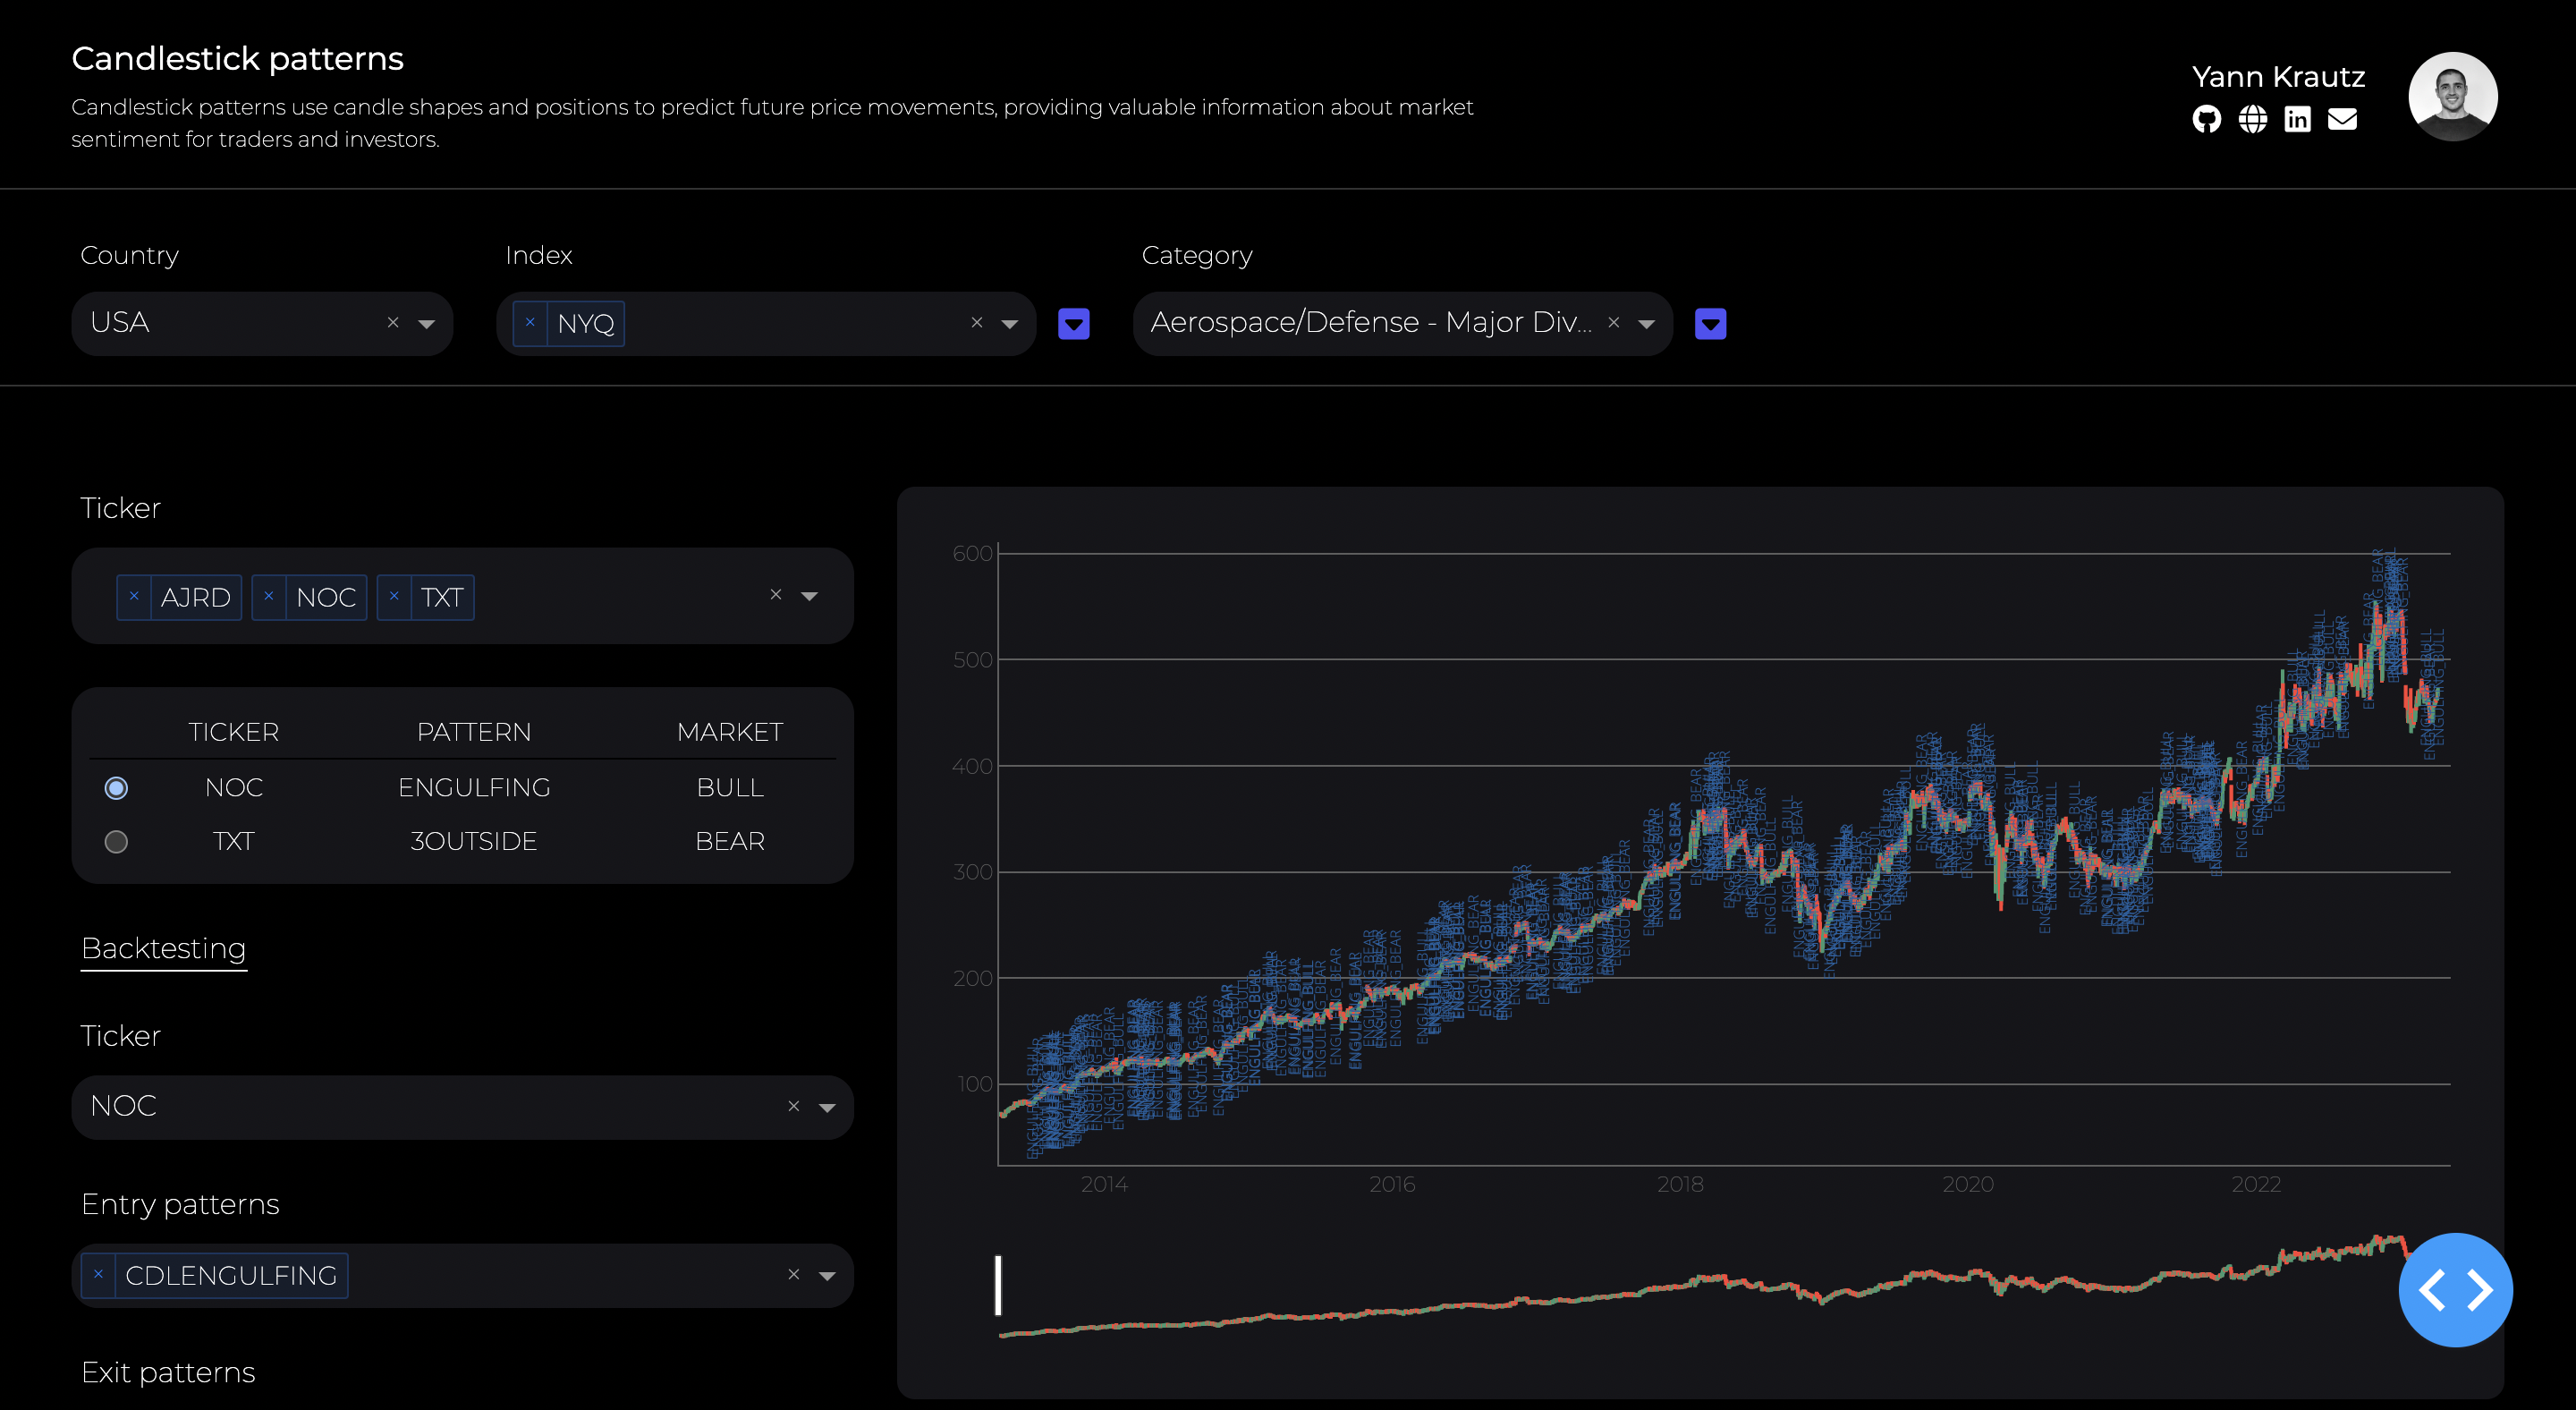Clear the Aerospace/Defense category selection

click(1614, 322)
